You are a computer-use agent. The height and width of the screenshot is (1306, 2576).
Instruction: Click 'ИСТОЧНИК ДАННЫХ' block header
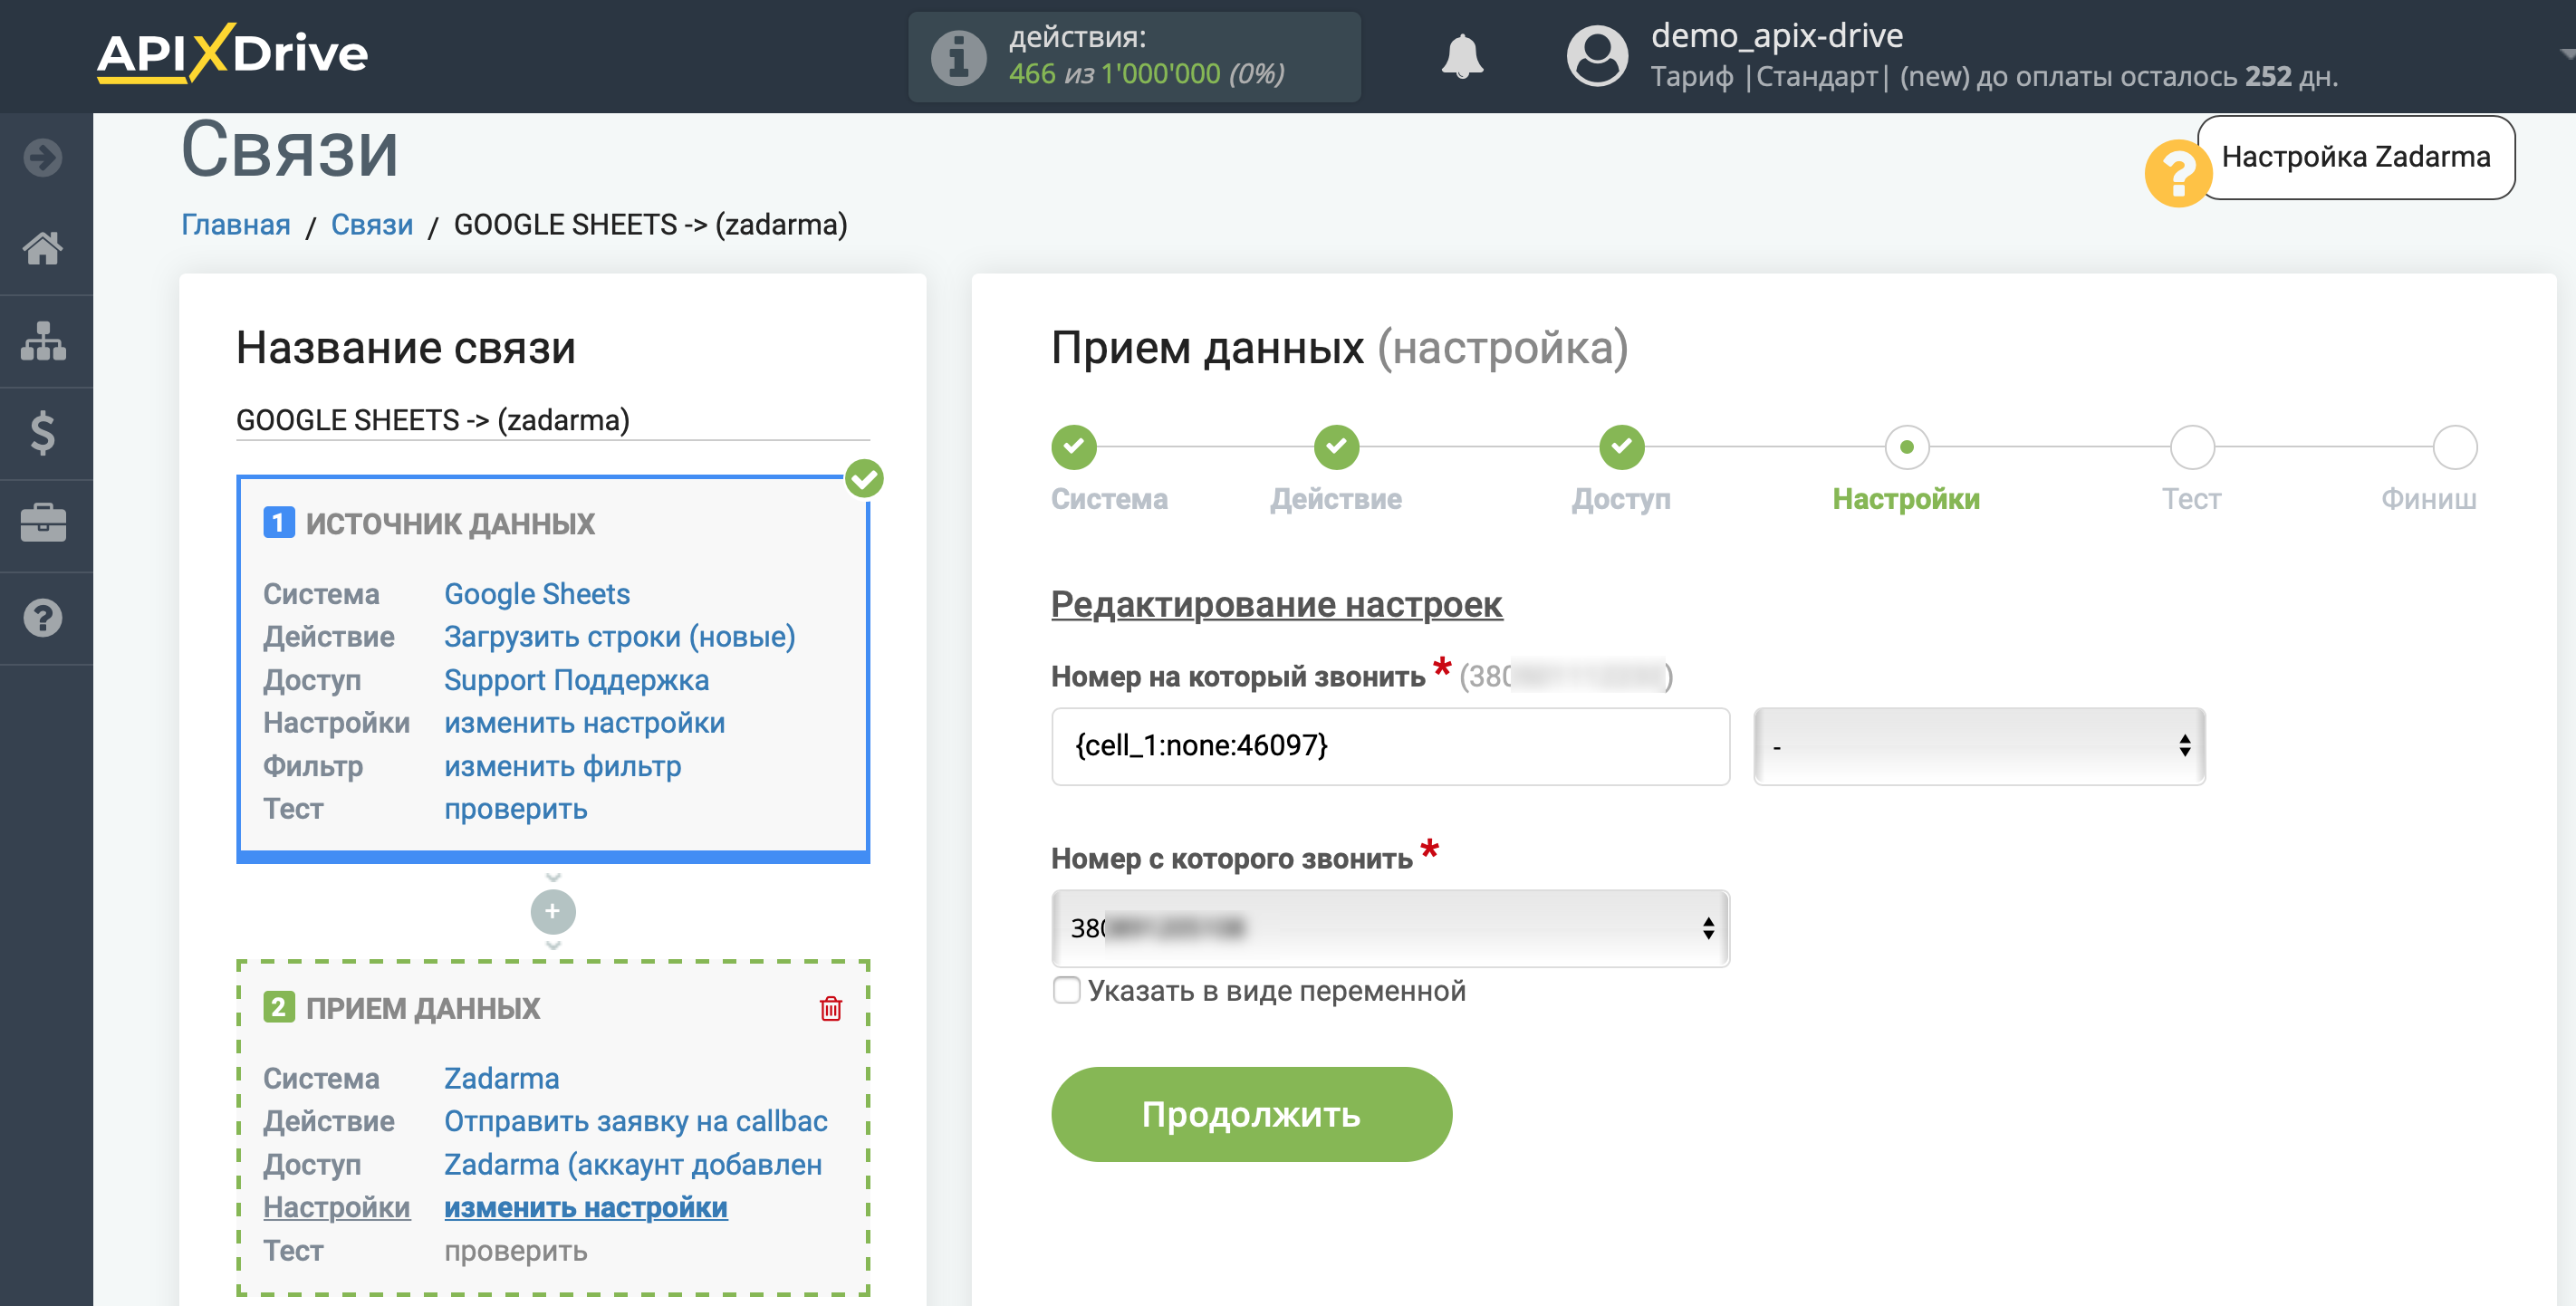click(449, 523)
